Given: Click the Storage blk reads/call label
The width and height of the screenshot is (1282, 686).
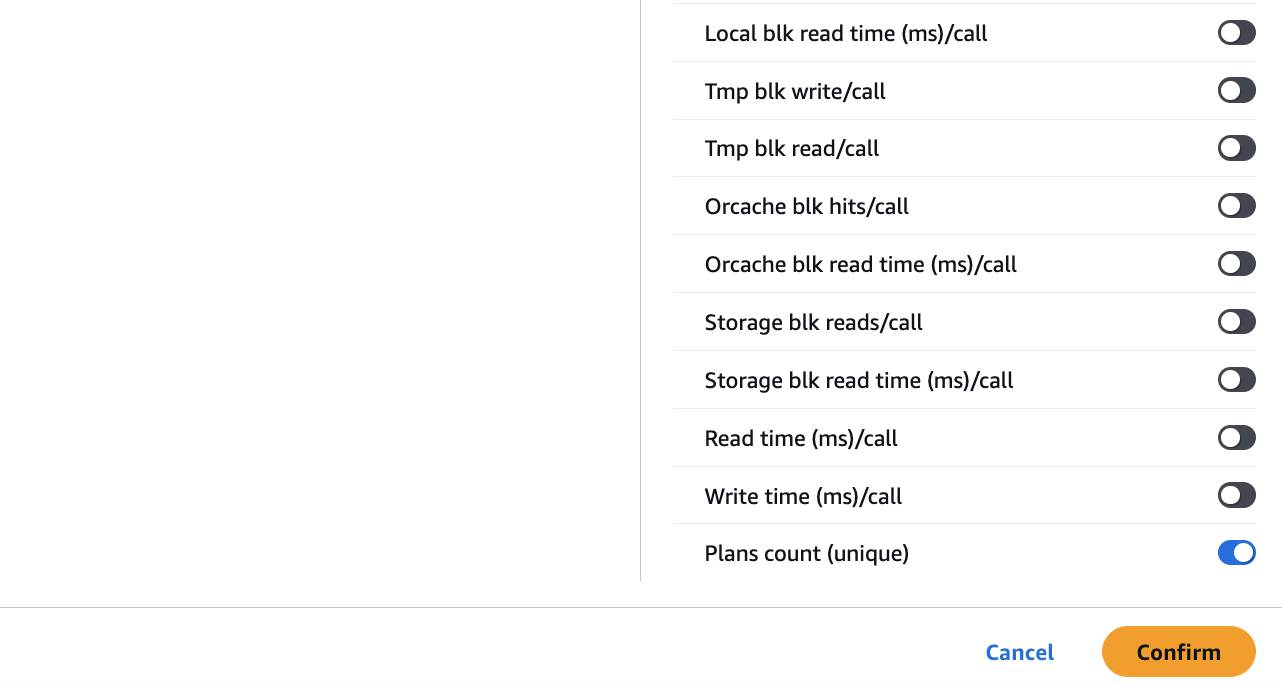Looking at the screenshot, I should pyautogui.click(x=813, y=322).
